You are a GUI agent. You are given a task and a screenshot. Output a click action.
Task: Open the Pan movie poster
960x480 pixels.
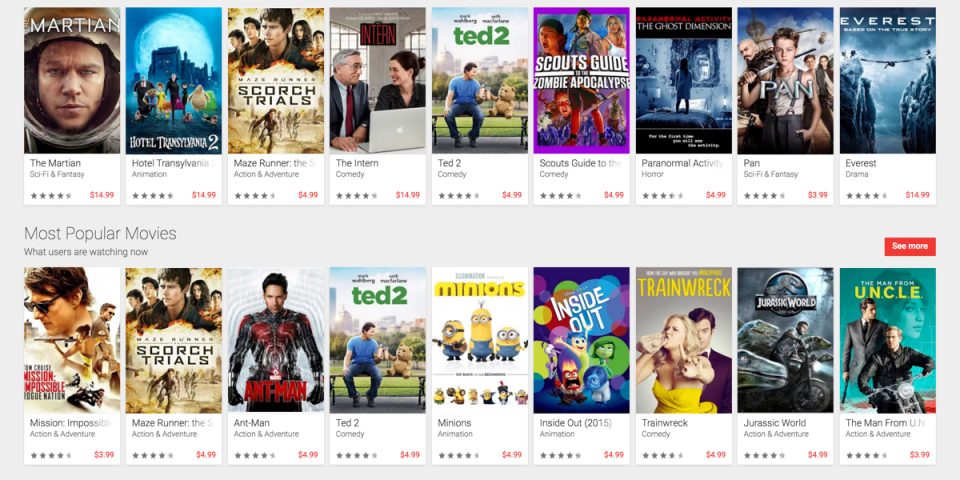pos(786,80)
